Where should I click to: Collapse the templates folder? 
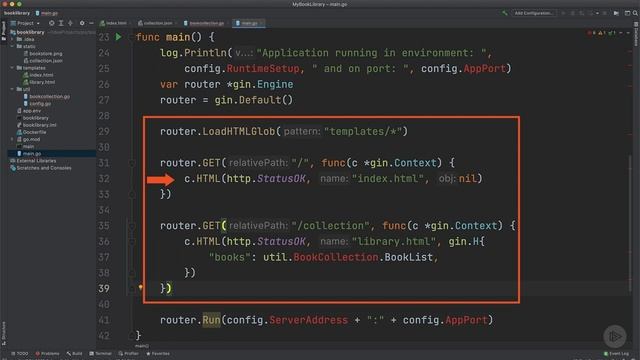tap(12, 68)
